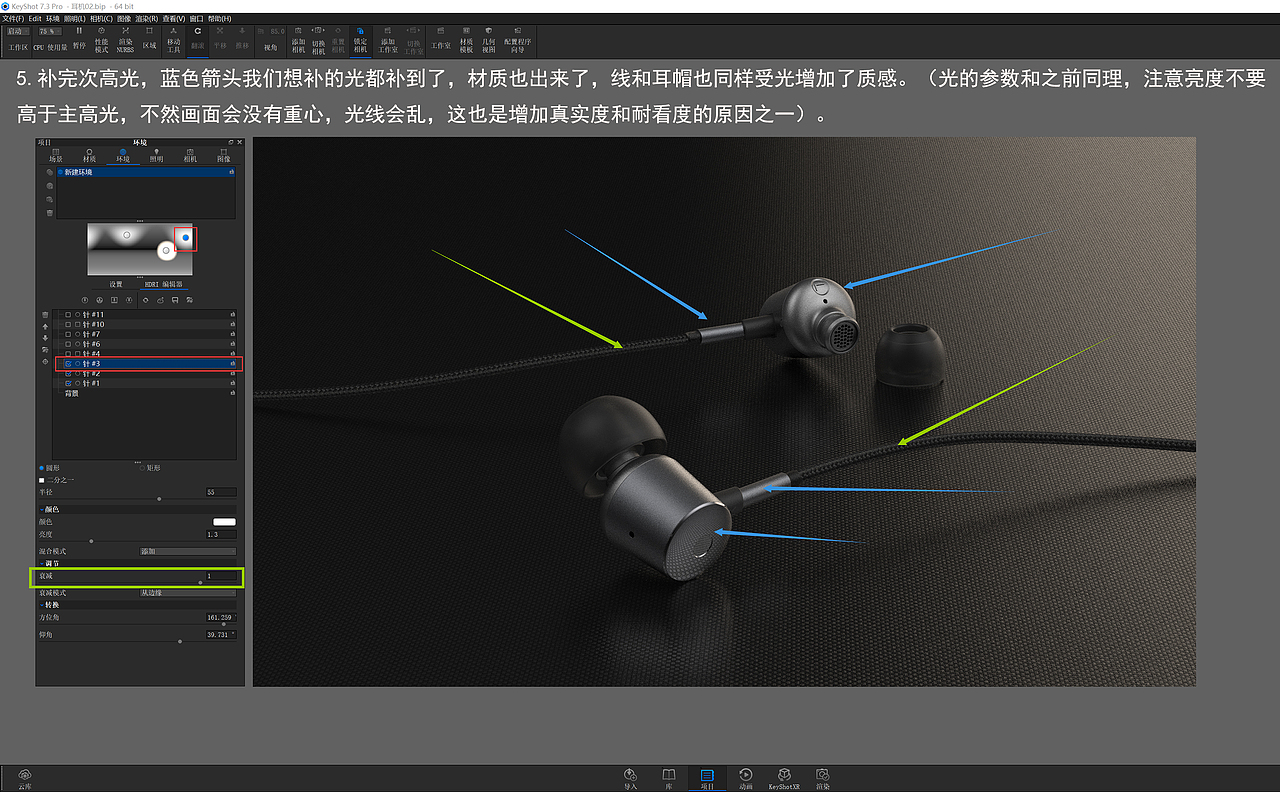The height and width of the screenshot is (792, 1280).
Task: Enable the 针 #6 pin checkbox
Action: click(x=68, y=344)
